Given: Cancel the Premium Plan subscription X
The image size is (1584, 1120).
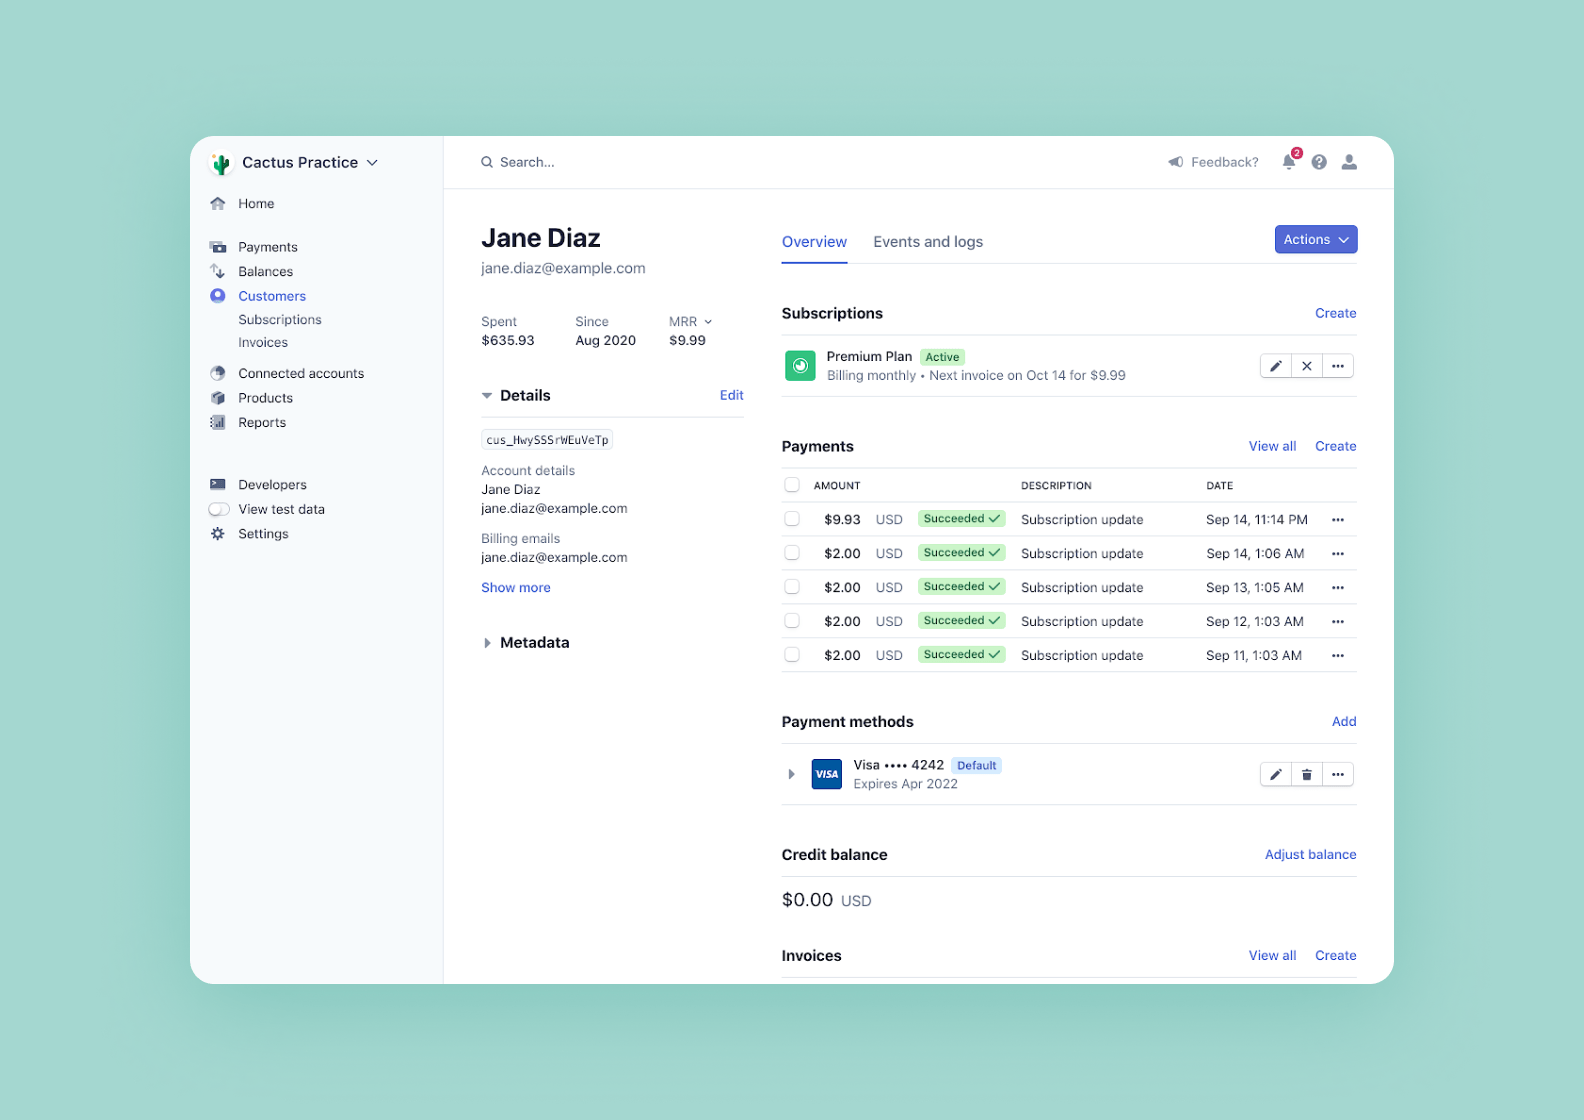Looking at the screenshot, I should tap(1307, 366).
